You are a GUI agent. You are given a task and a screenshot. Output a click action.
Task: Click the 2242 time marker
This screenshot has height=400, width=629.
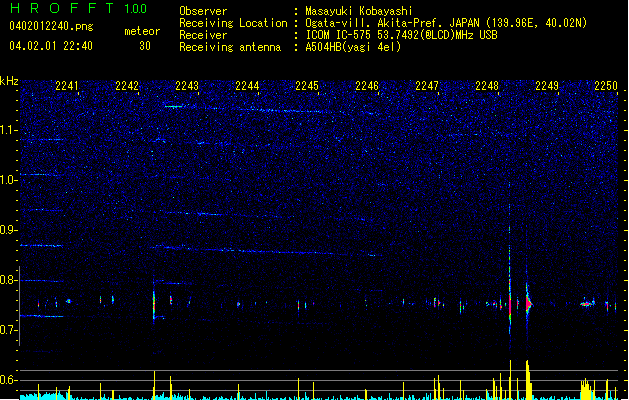tap(127, 85)
